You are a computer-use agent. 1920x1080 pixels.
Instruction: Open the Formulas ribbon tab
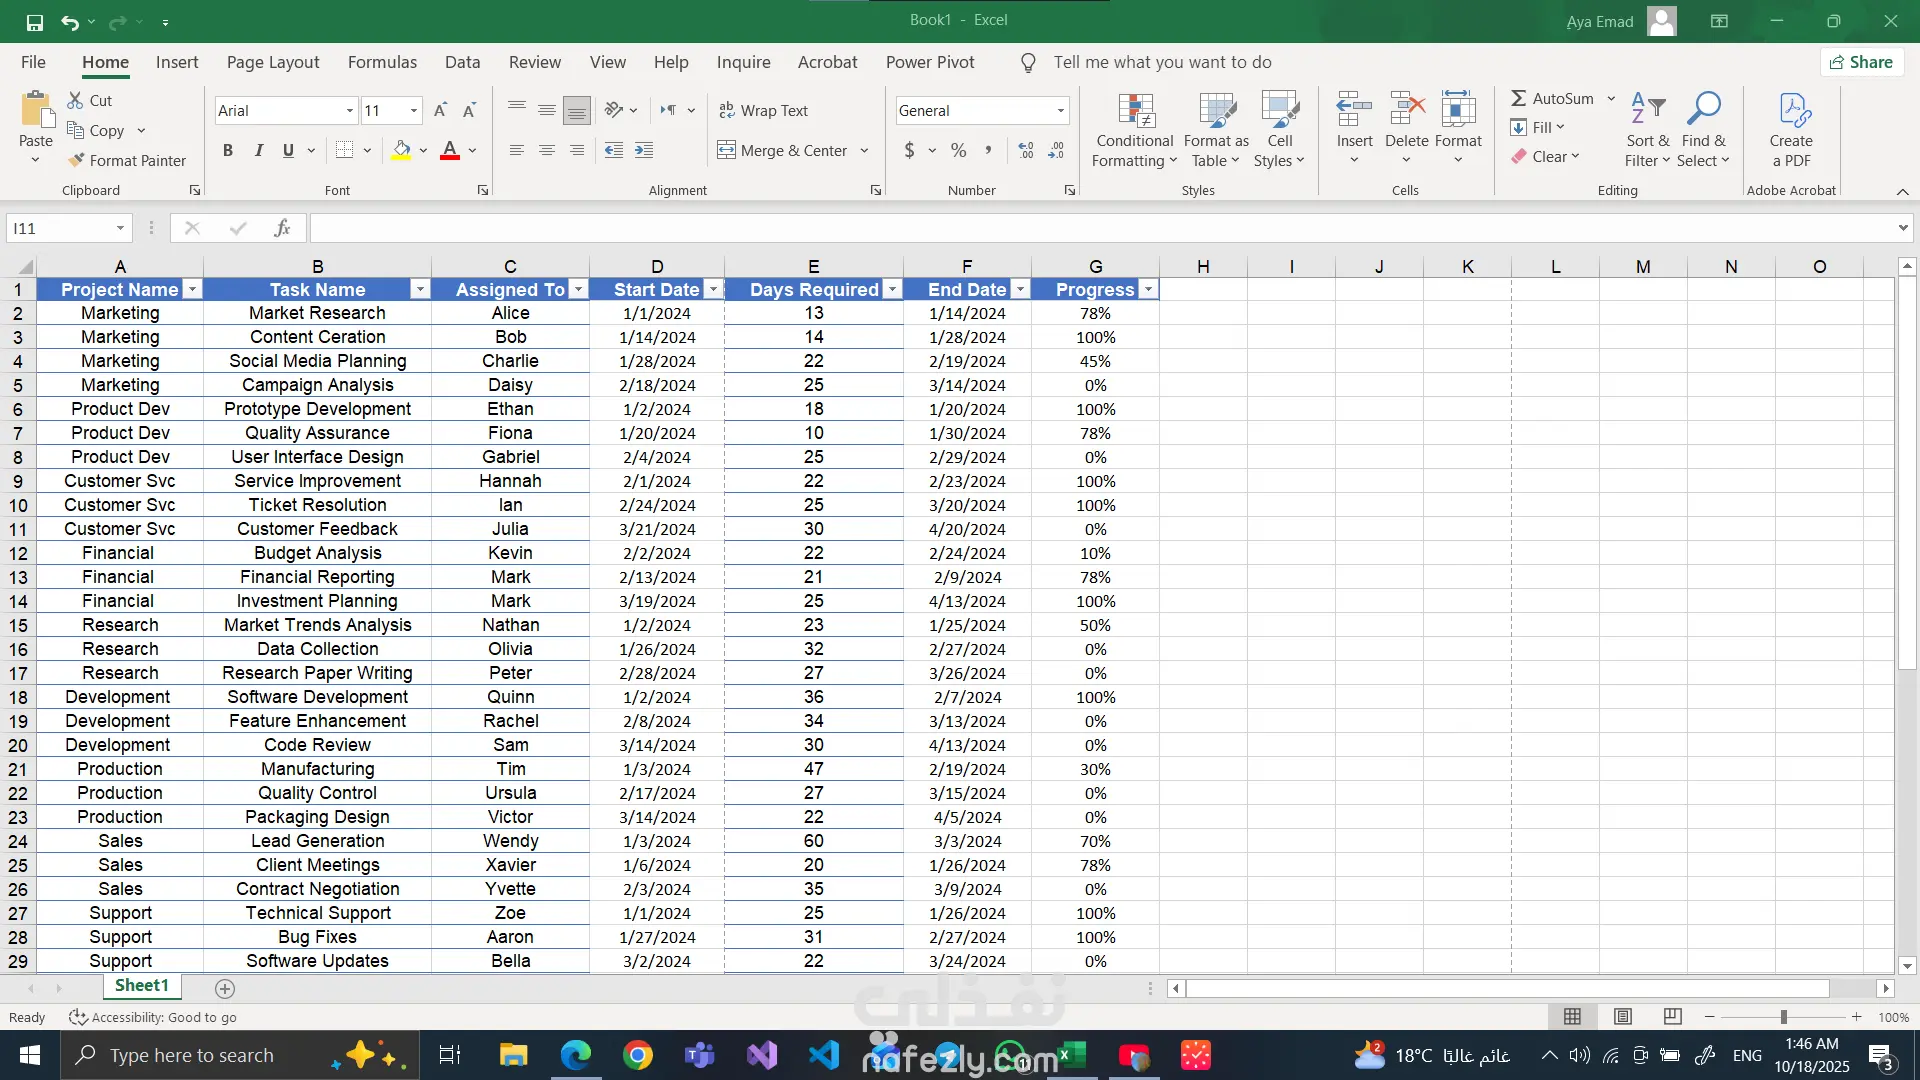[x=382, y=62]
